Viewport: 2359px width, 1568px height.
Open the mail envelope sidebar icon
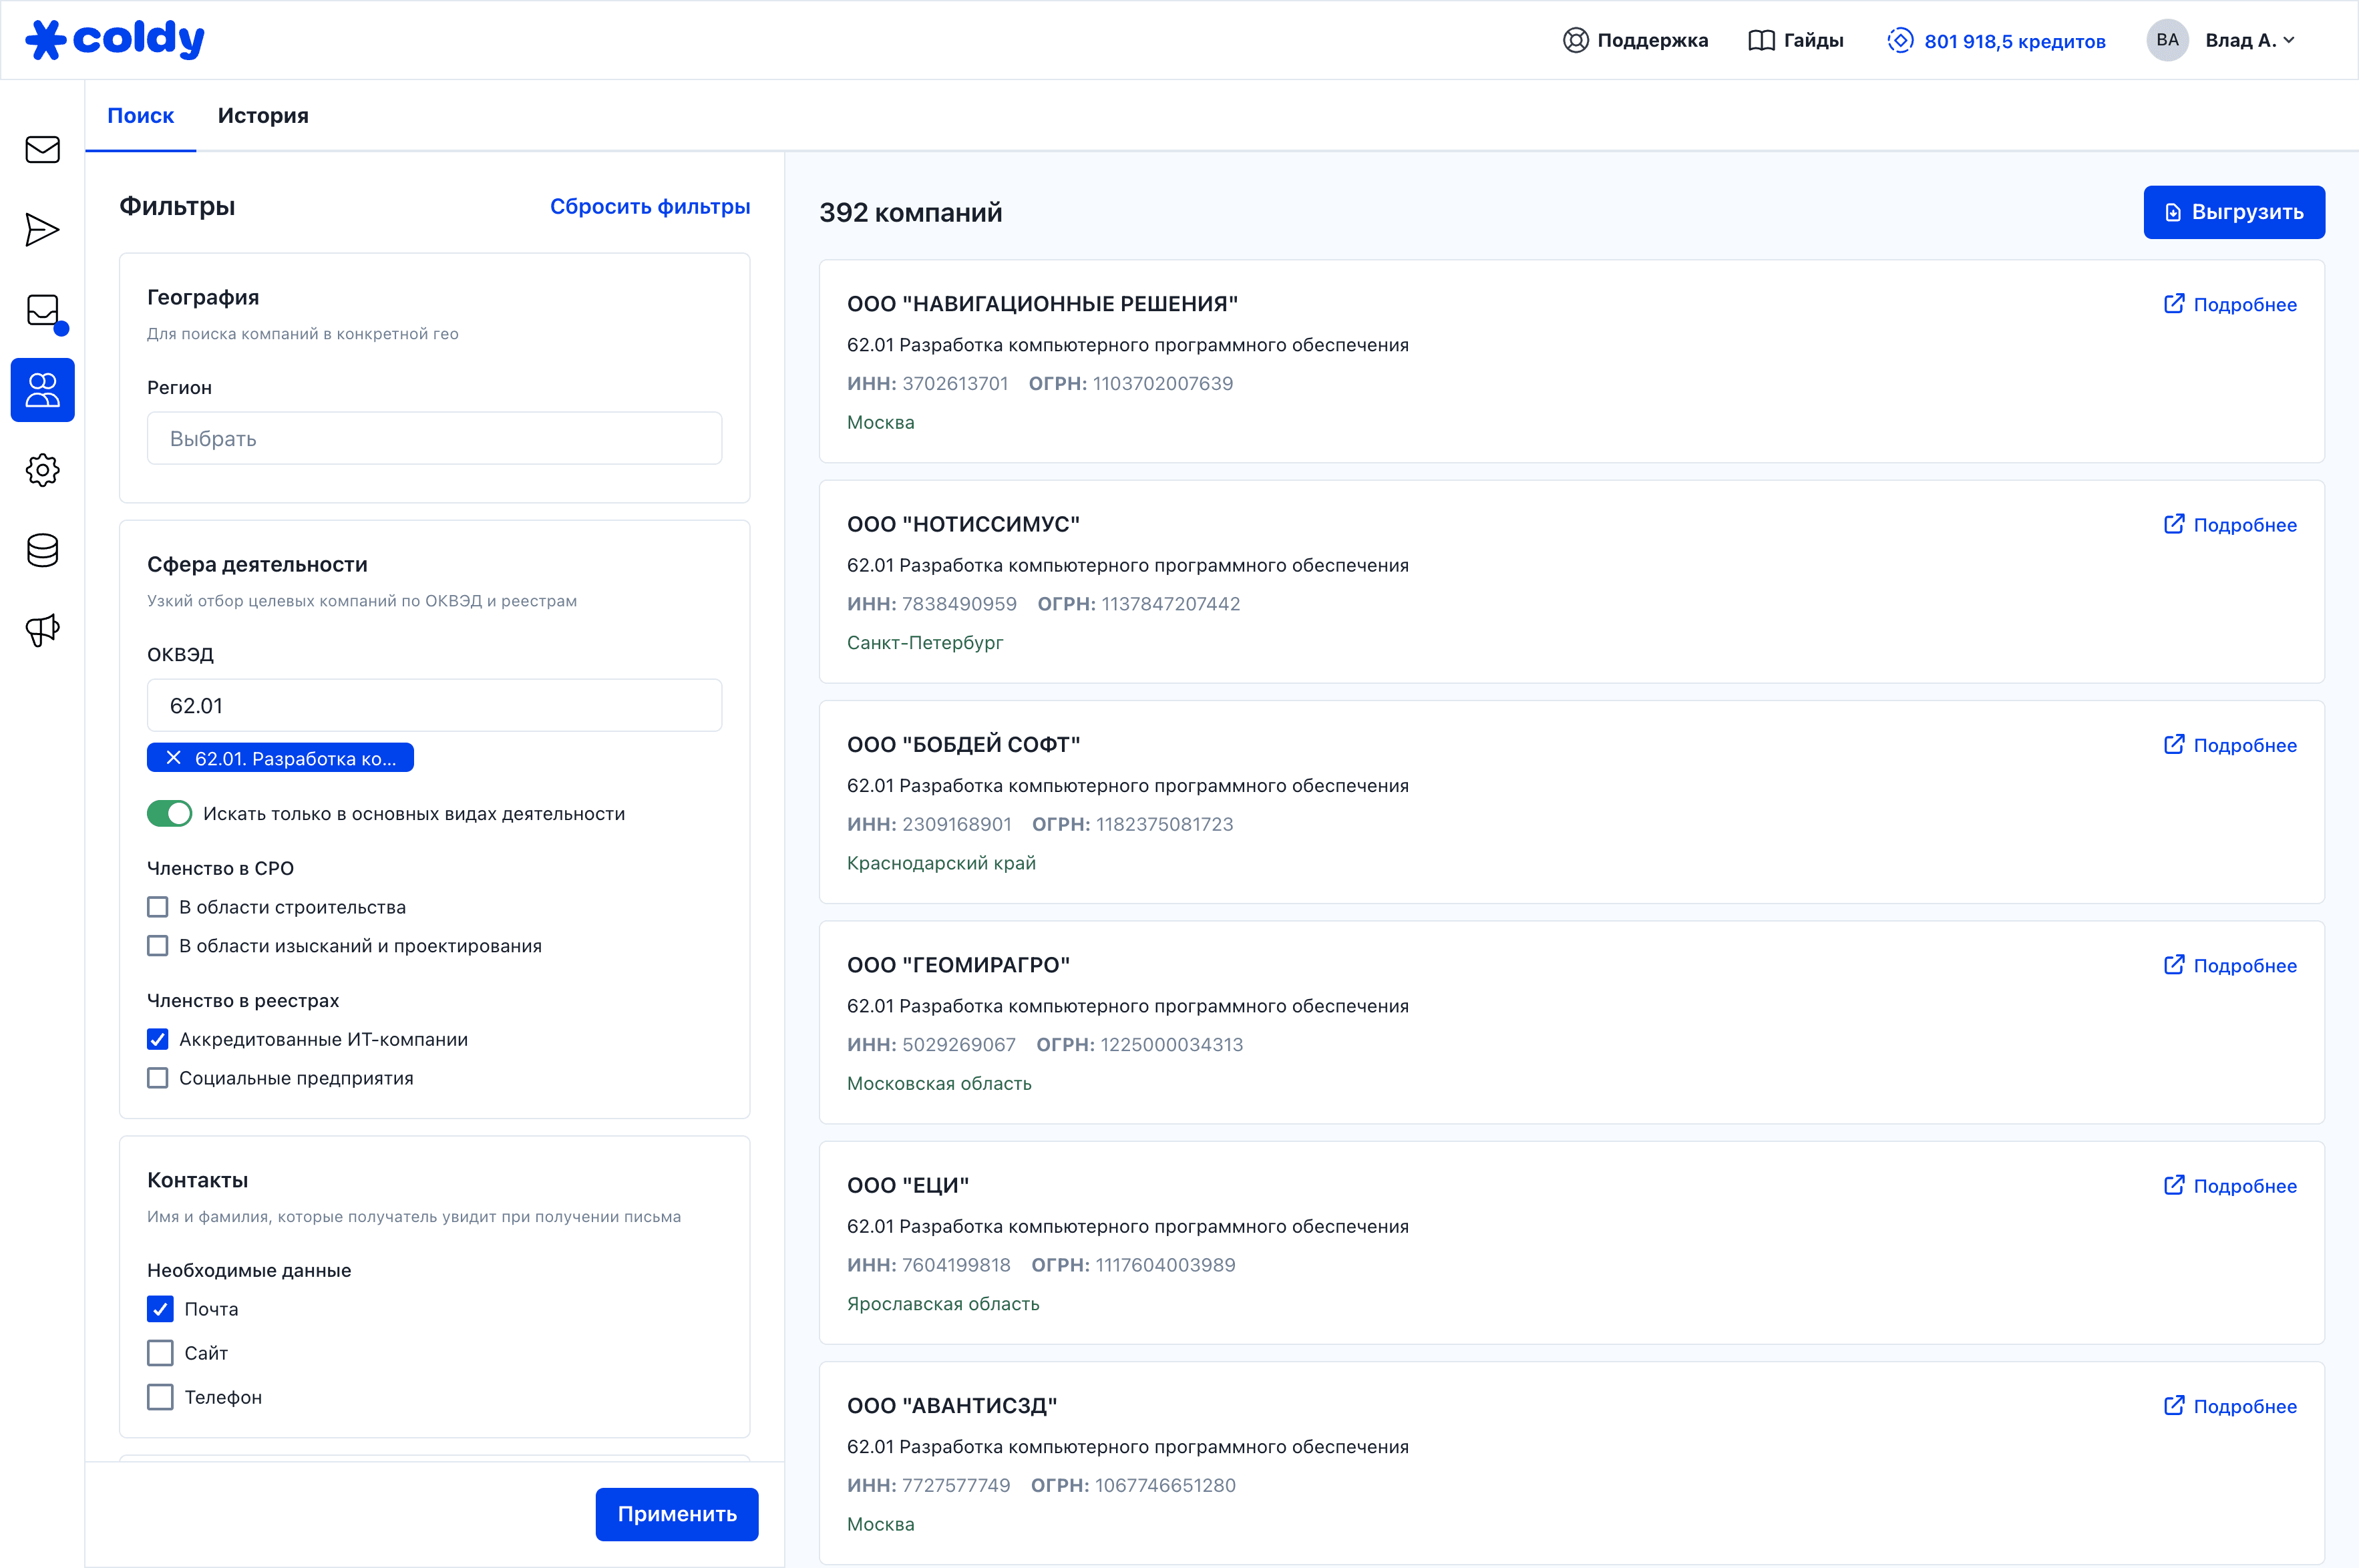tap(42, 150)
